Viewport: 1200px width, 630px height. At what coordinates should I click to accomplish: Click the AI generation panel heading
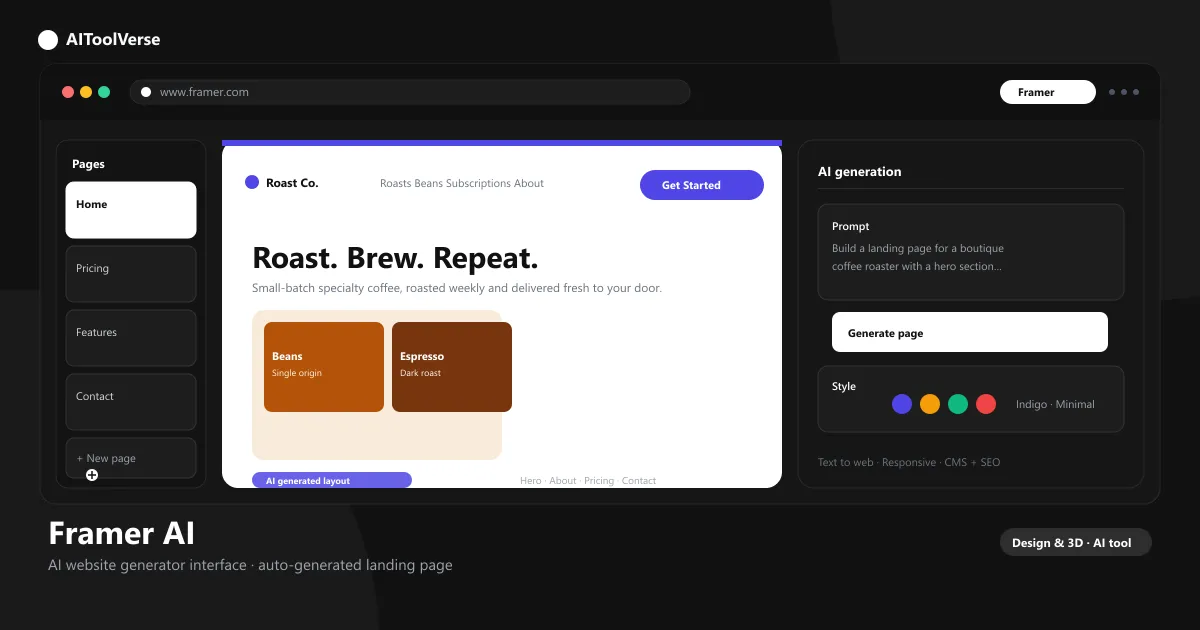point(860,172)
